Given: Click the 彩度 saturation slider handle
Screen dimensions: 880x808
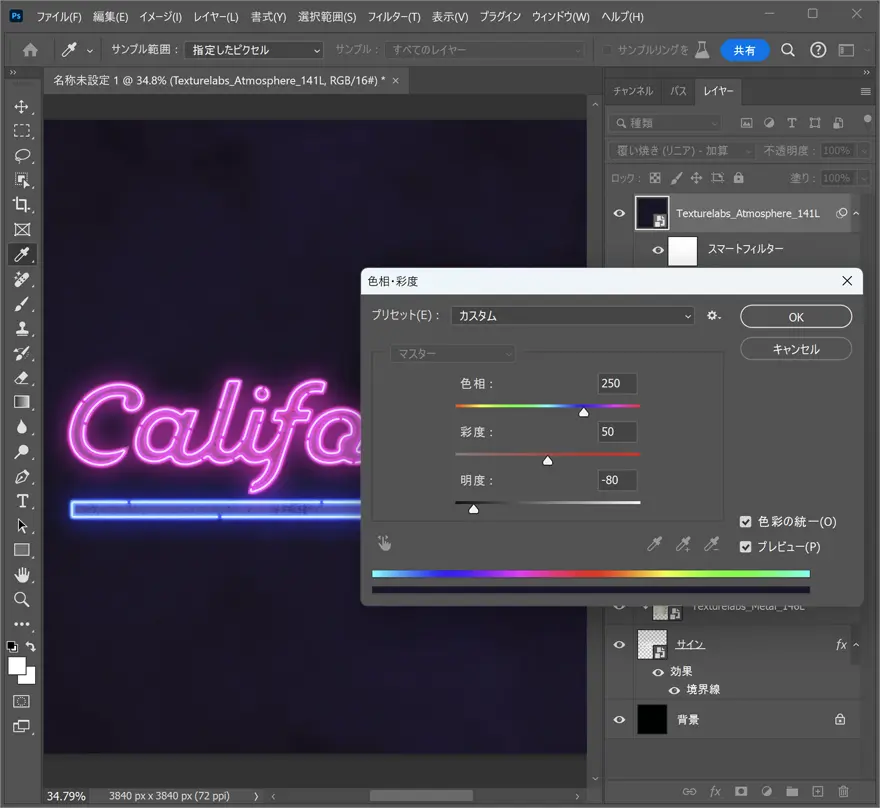Looking at the screenshot, I should (x=548, y=461).
